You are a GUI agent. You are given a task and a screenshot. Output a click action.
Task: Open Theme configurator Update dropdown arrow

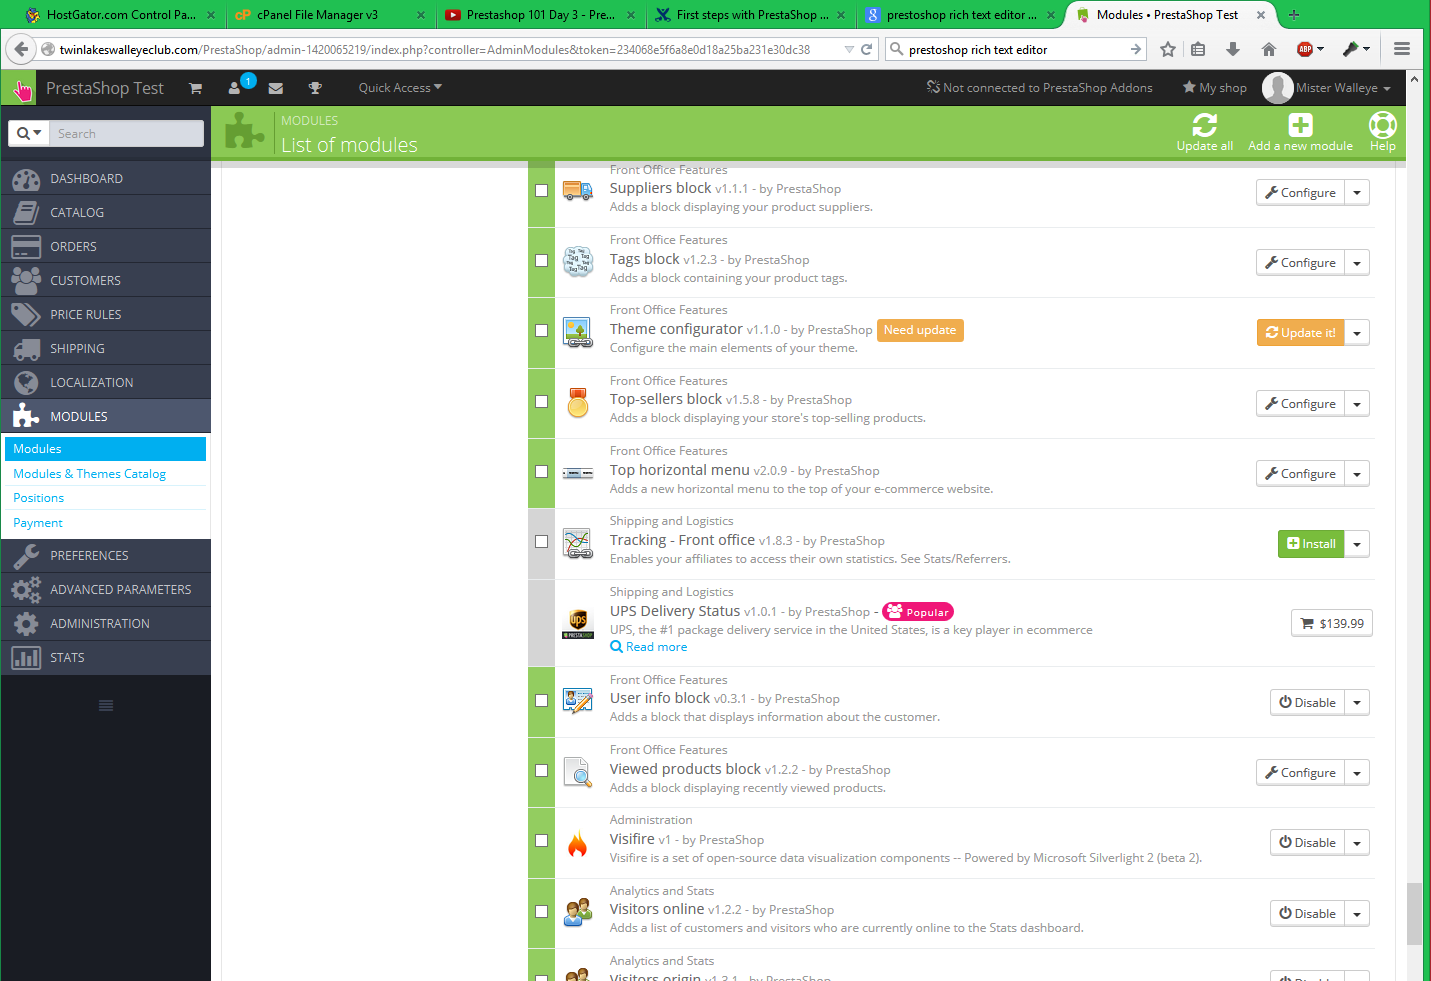[x=1357, y=333]
